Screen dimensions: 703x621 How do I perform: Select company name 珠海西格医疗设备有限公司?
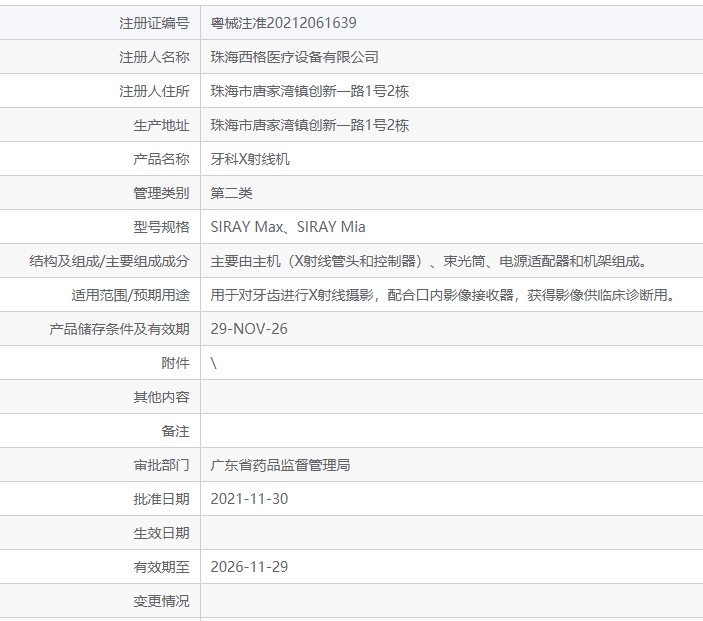coord(295,57)
